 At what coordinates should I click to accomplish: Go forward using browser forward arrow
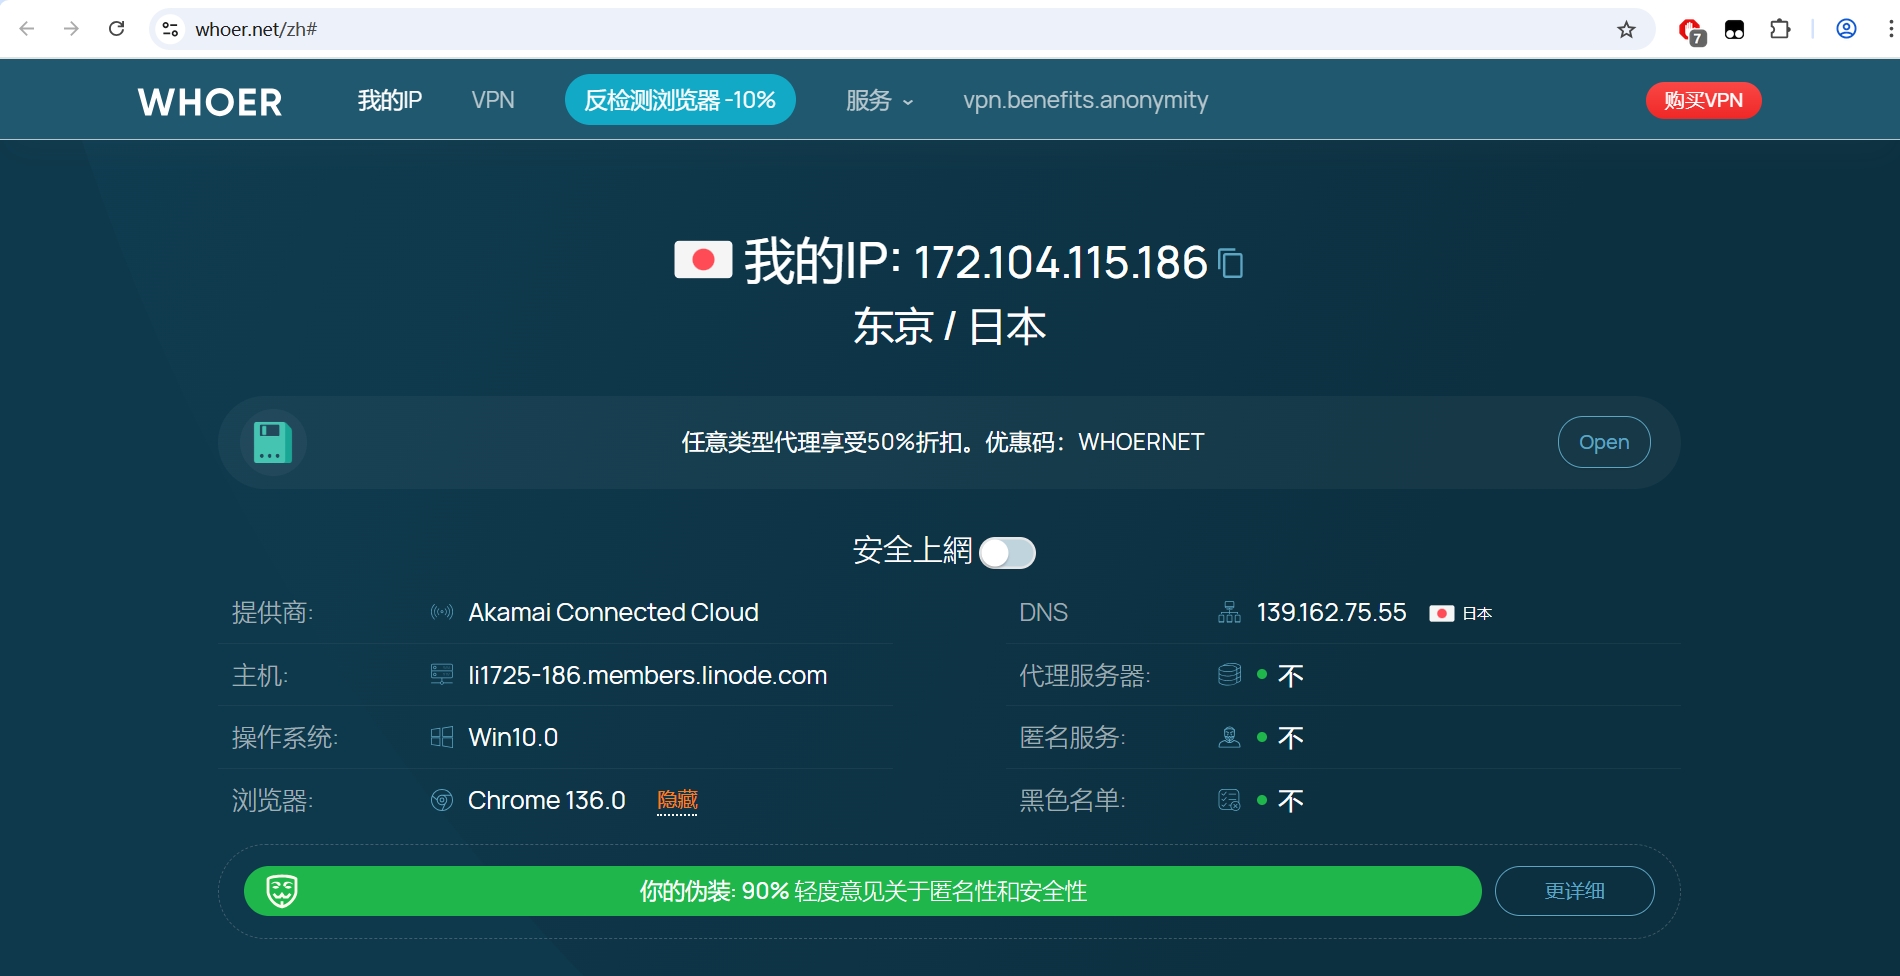coord(71,29)
